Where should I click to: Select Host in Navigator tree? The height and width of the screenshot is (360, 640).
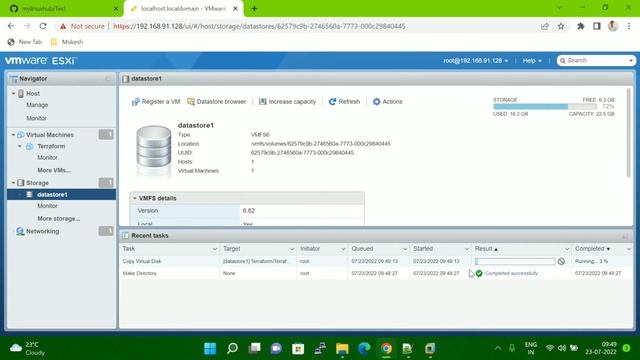33,93
